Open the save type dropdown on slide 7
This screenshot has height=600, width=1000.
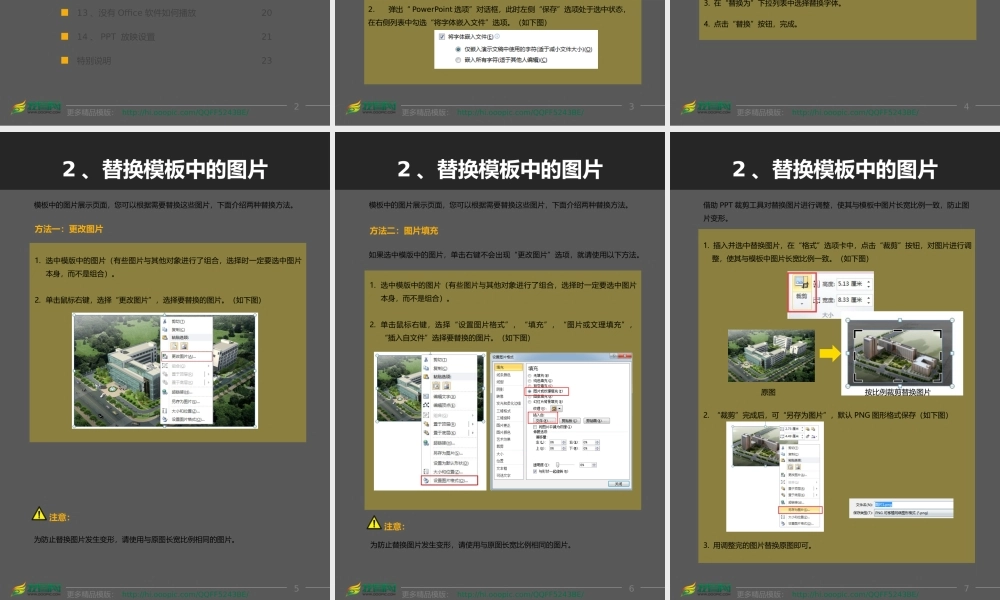(914, 513)
